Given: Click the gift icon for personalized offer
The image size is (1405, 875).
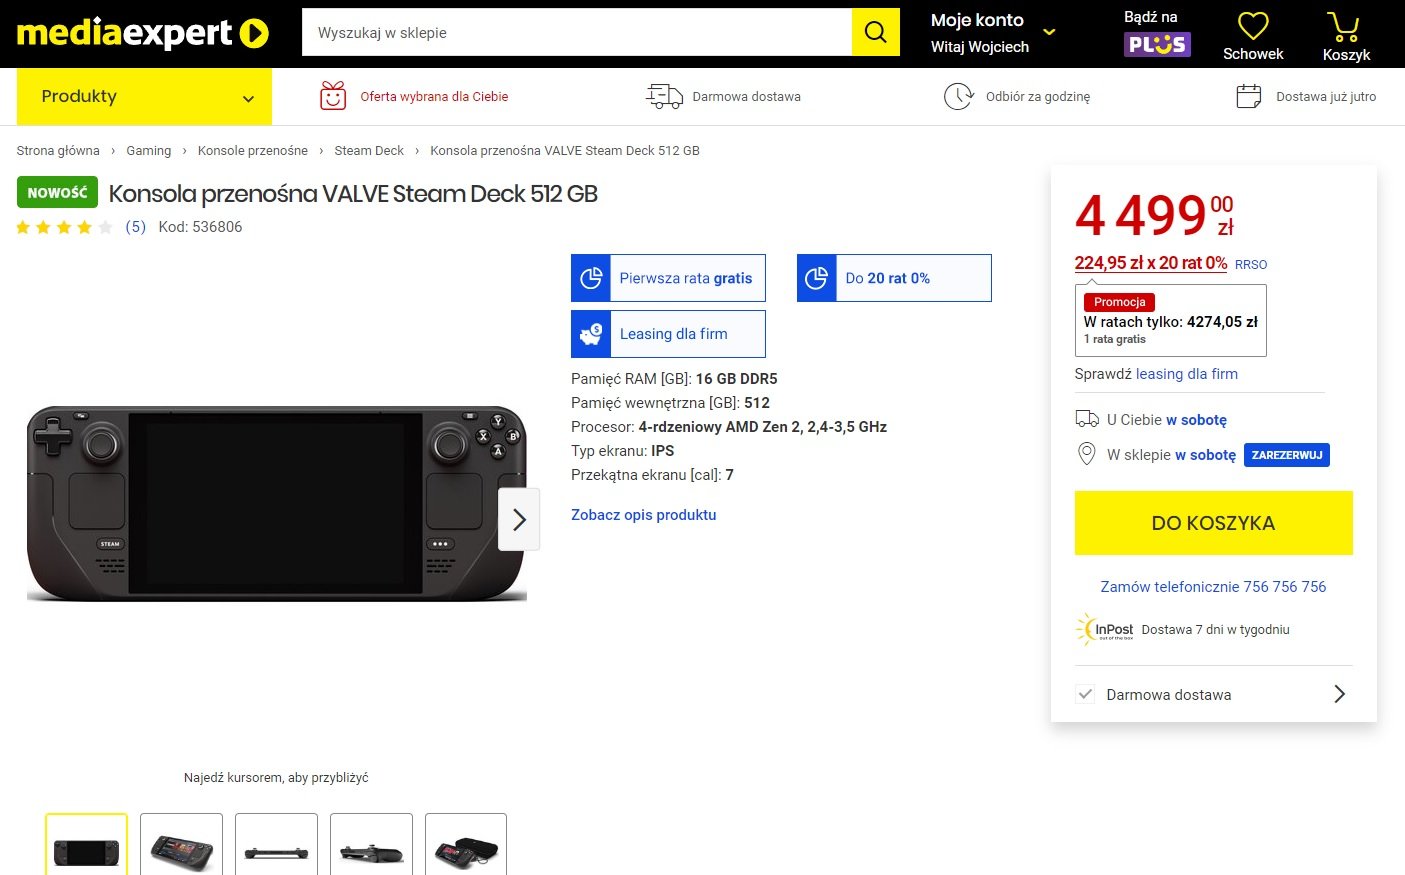Looking at the screenshot, I should tap(333, 96).
